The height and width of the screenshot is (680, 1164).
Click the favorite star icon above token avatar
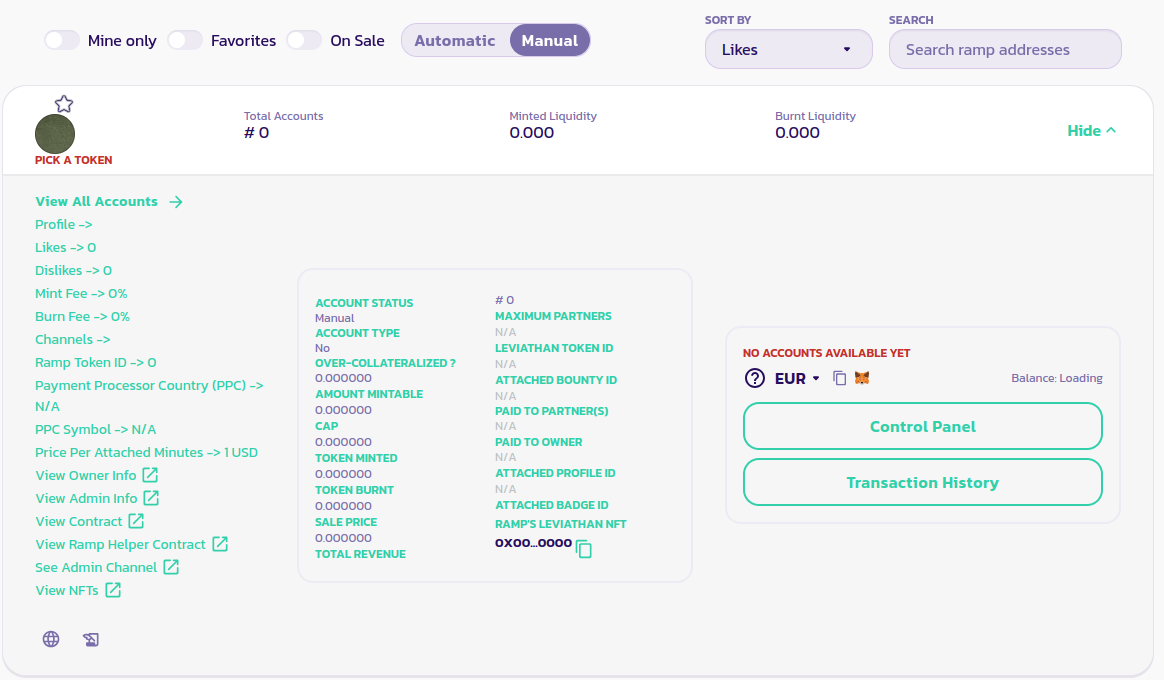[x=64, y=104]
